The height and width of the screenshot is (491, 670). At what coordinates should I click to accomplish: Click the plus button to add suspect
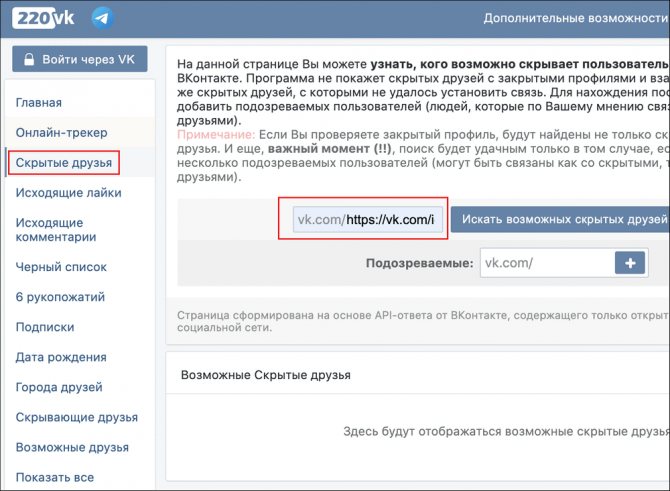(630, 263)
